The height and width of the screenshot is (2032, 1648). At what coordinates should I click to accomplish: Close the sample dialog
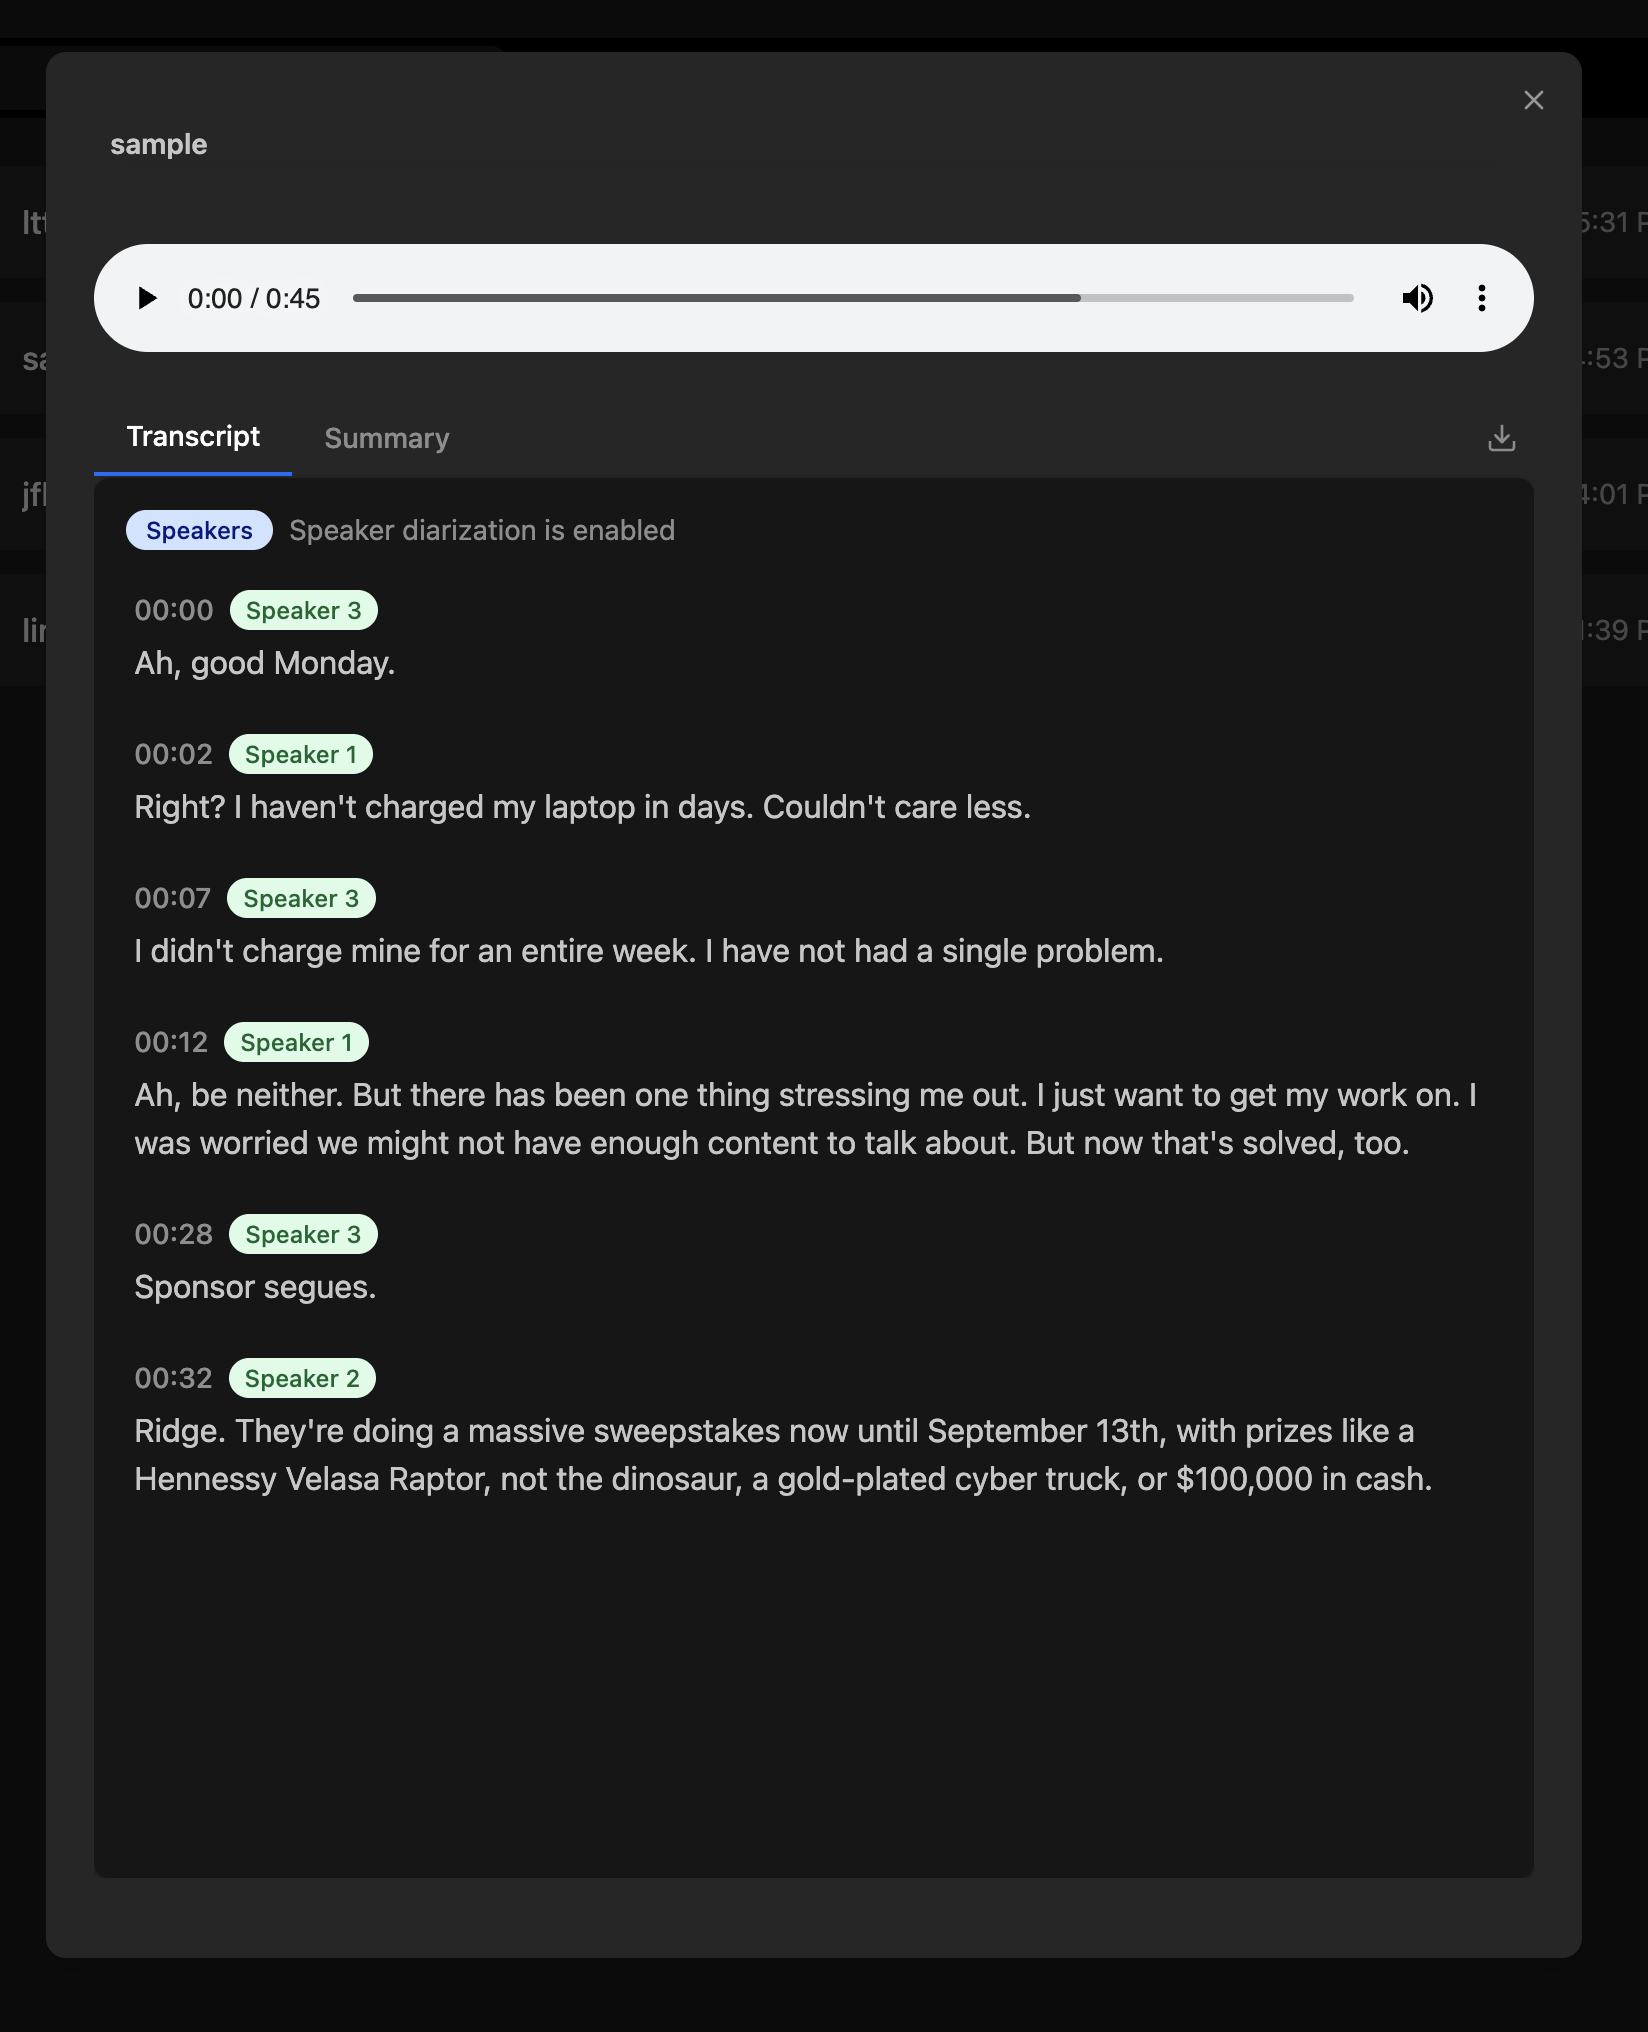pyautogui.click(x=1533, y=100)
